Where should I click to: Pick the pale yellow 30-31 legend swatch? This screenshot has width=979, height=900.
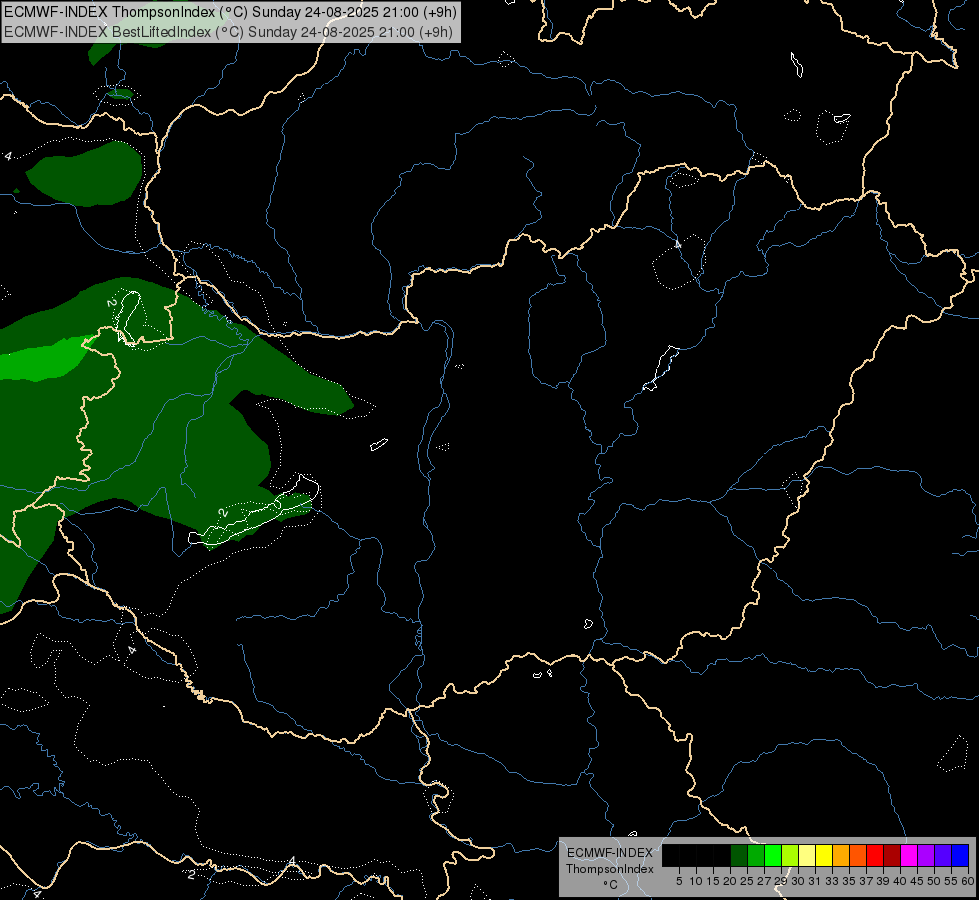pos(807,855)
